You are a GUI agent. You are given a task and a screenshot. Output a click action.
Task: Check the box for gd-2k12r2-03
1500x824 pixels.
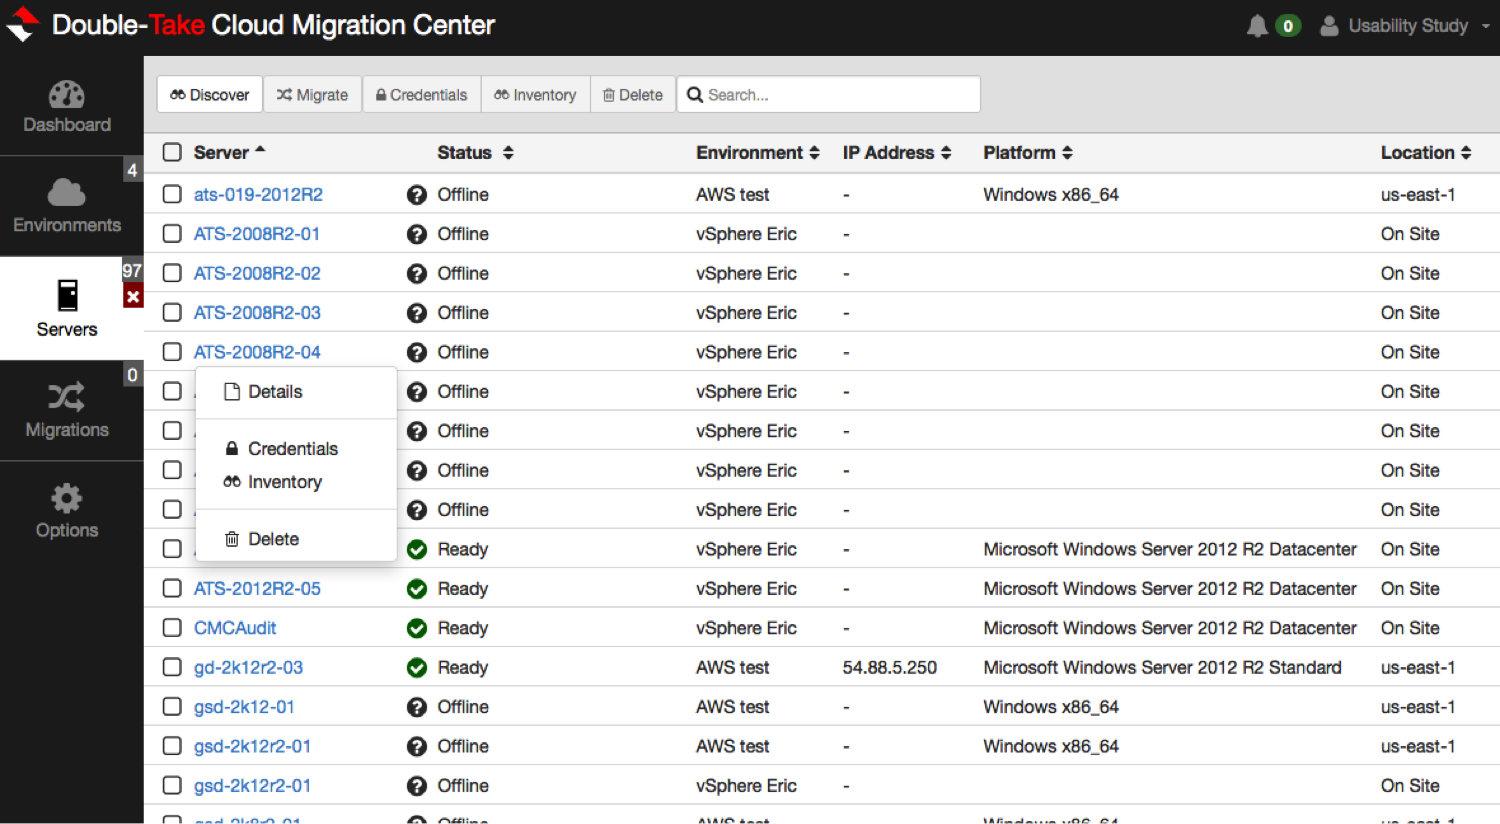click(x=172, y=667)
